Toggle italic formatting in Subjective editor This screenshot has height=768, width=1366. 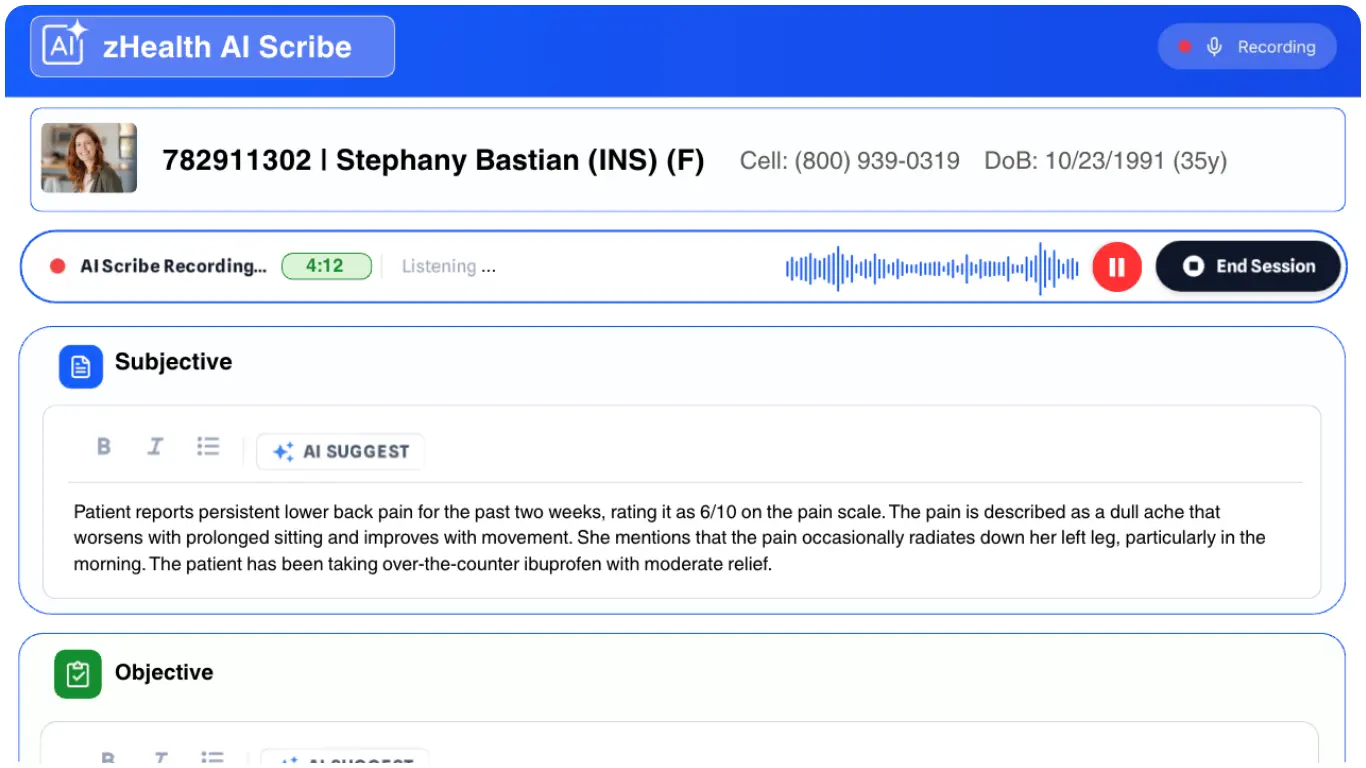155,447
